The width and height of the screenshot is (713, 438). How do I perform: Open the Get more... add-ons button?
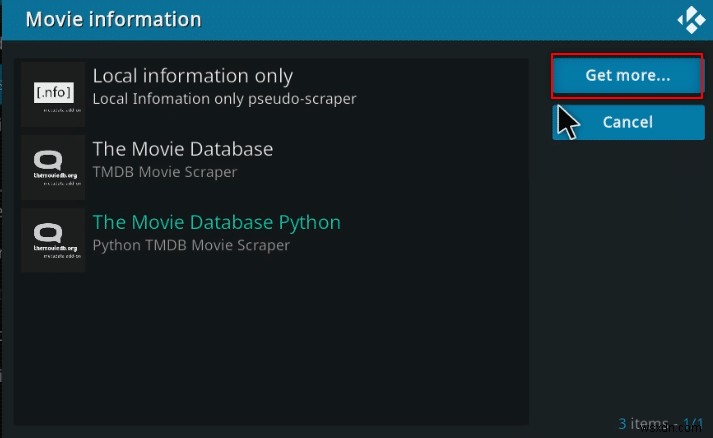pyautogui.click(x=628, y=76)
